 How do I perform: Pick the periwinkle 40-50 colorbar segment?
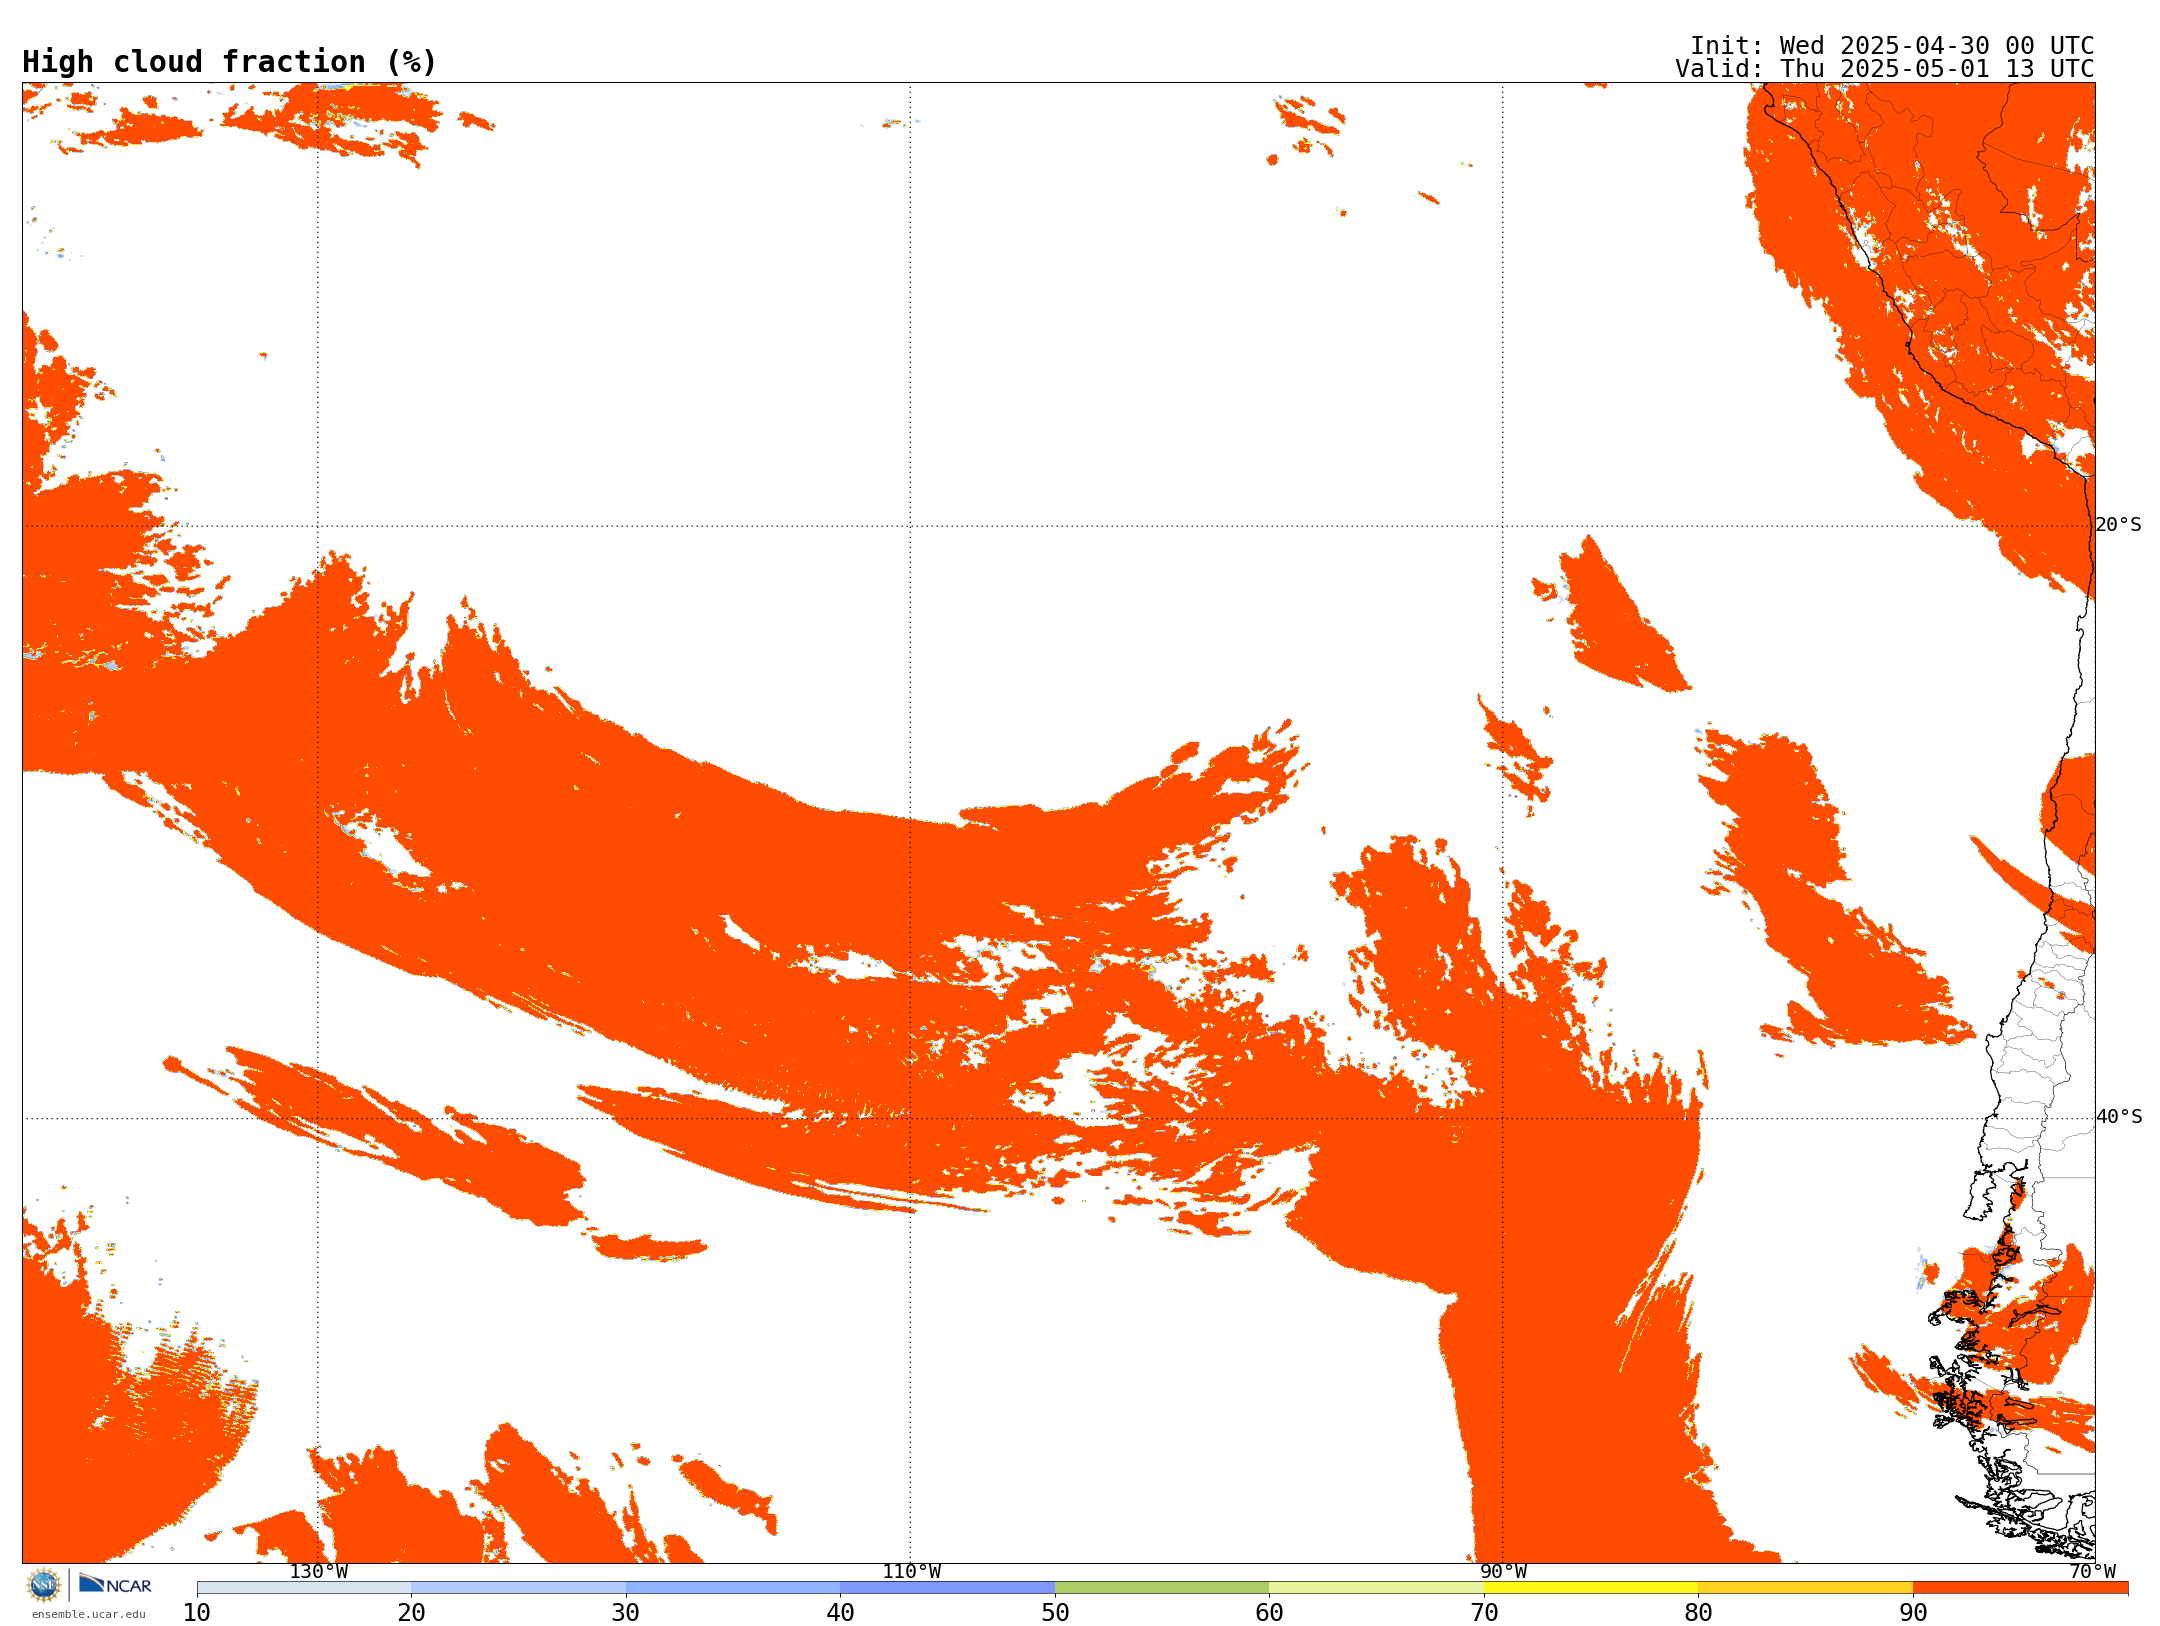pos(947,1587)
